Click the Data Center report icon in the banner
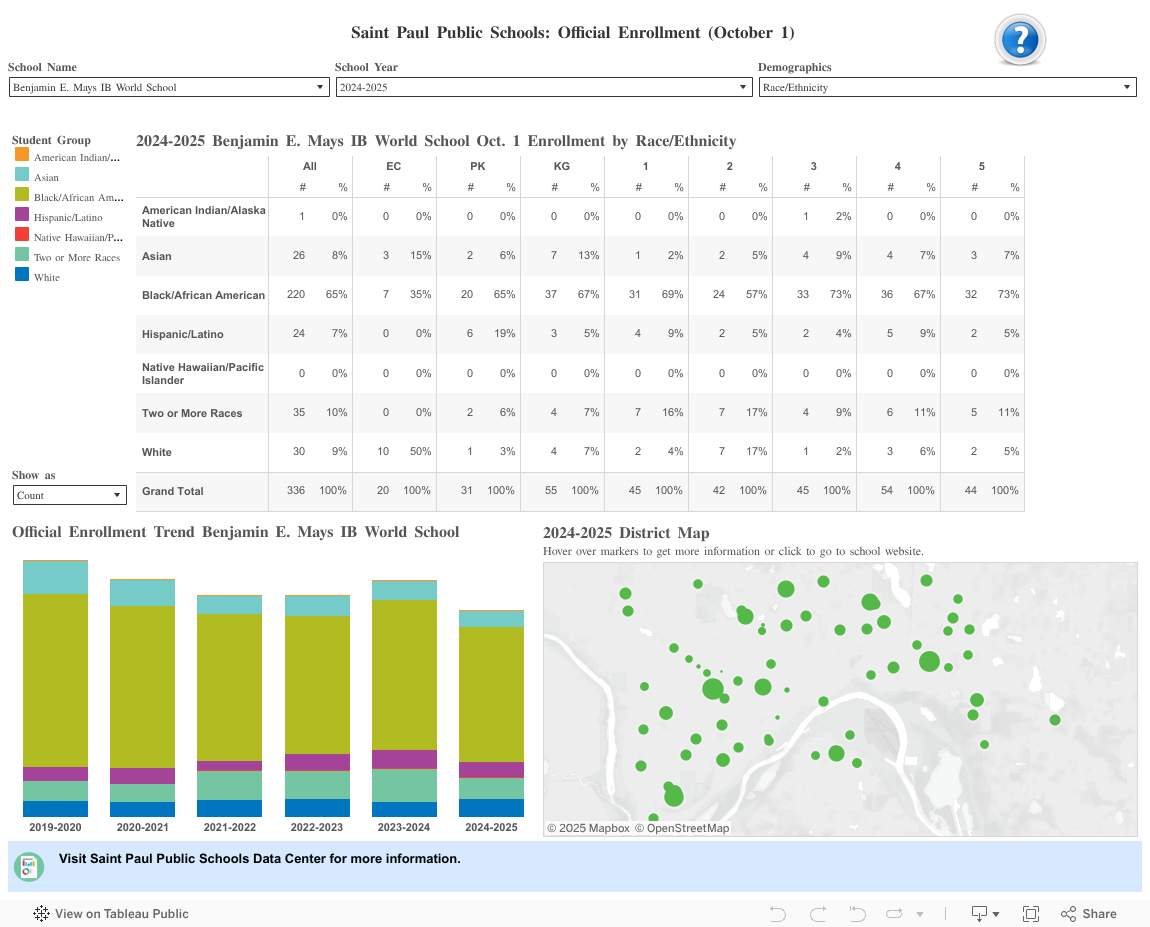This screenshot has height=927, width=1150. coord(27,866)
